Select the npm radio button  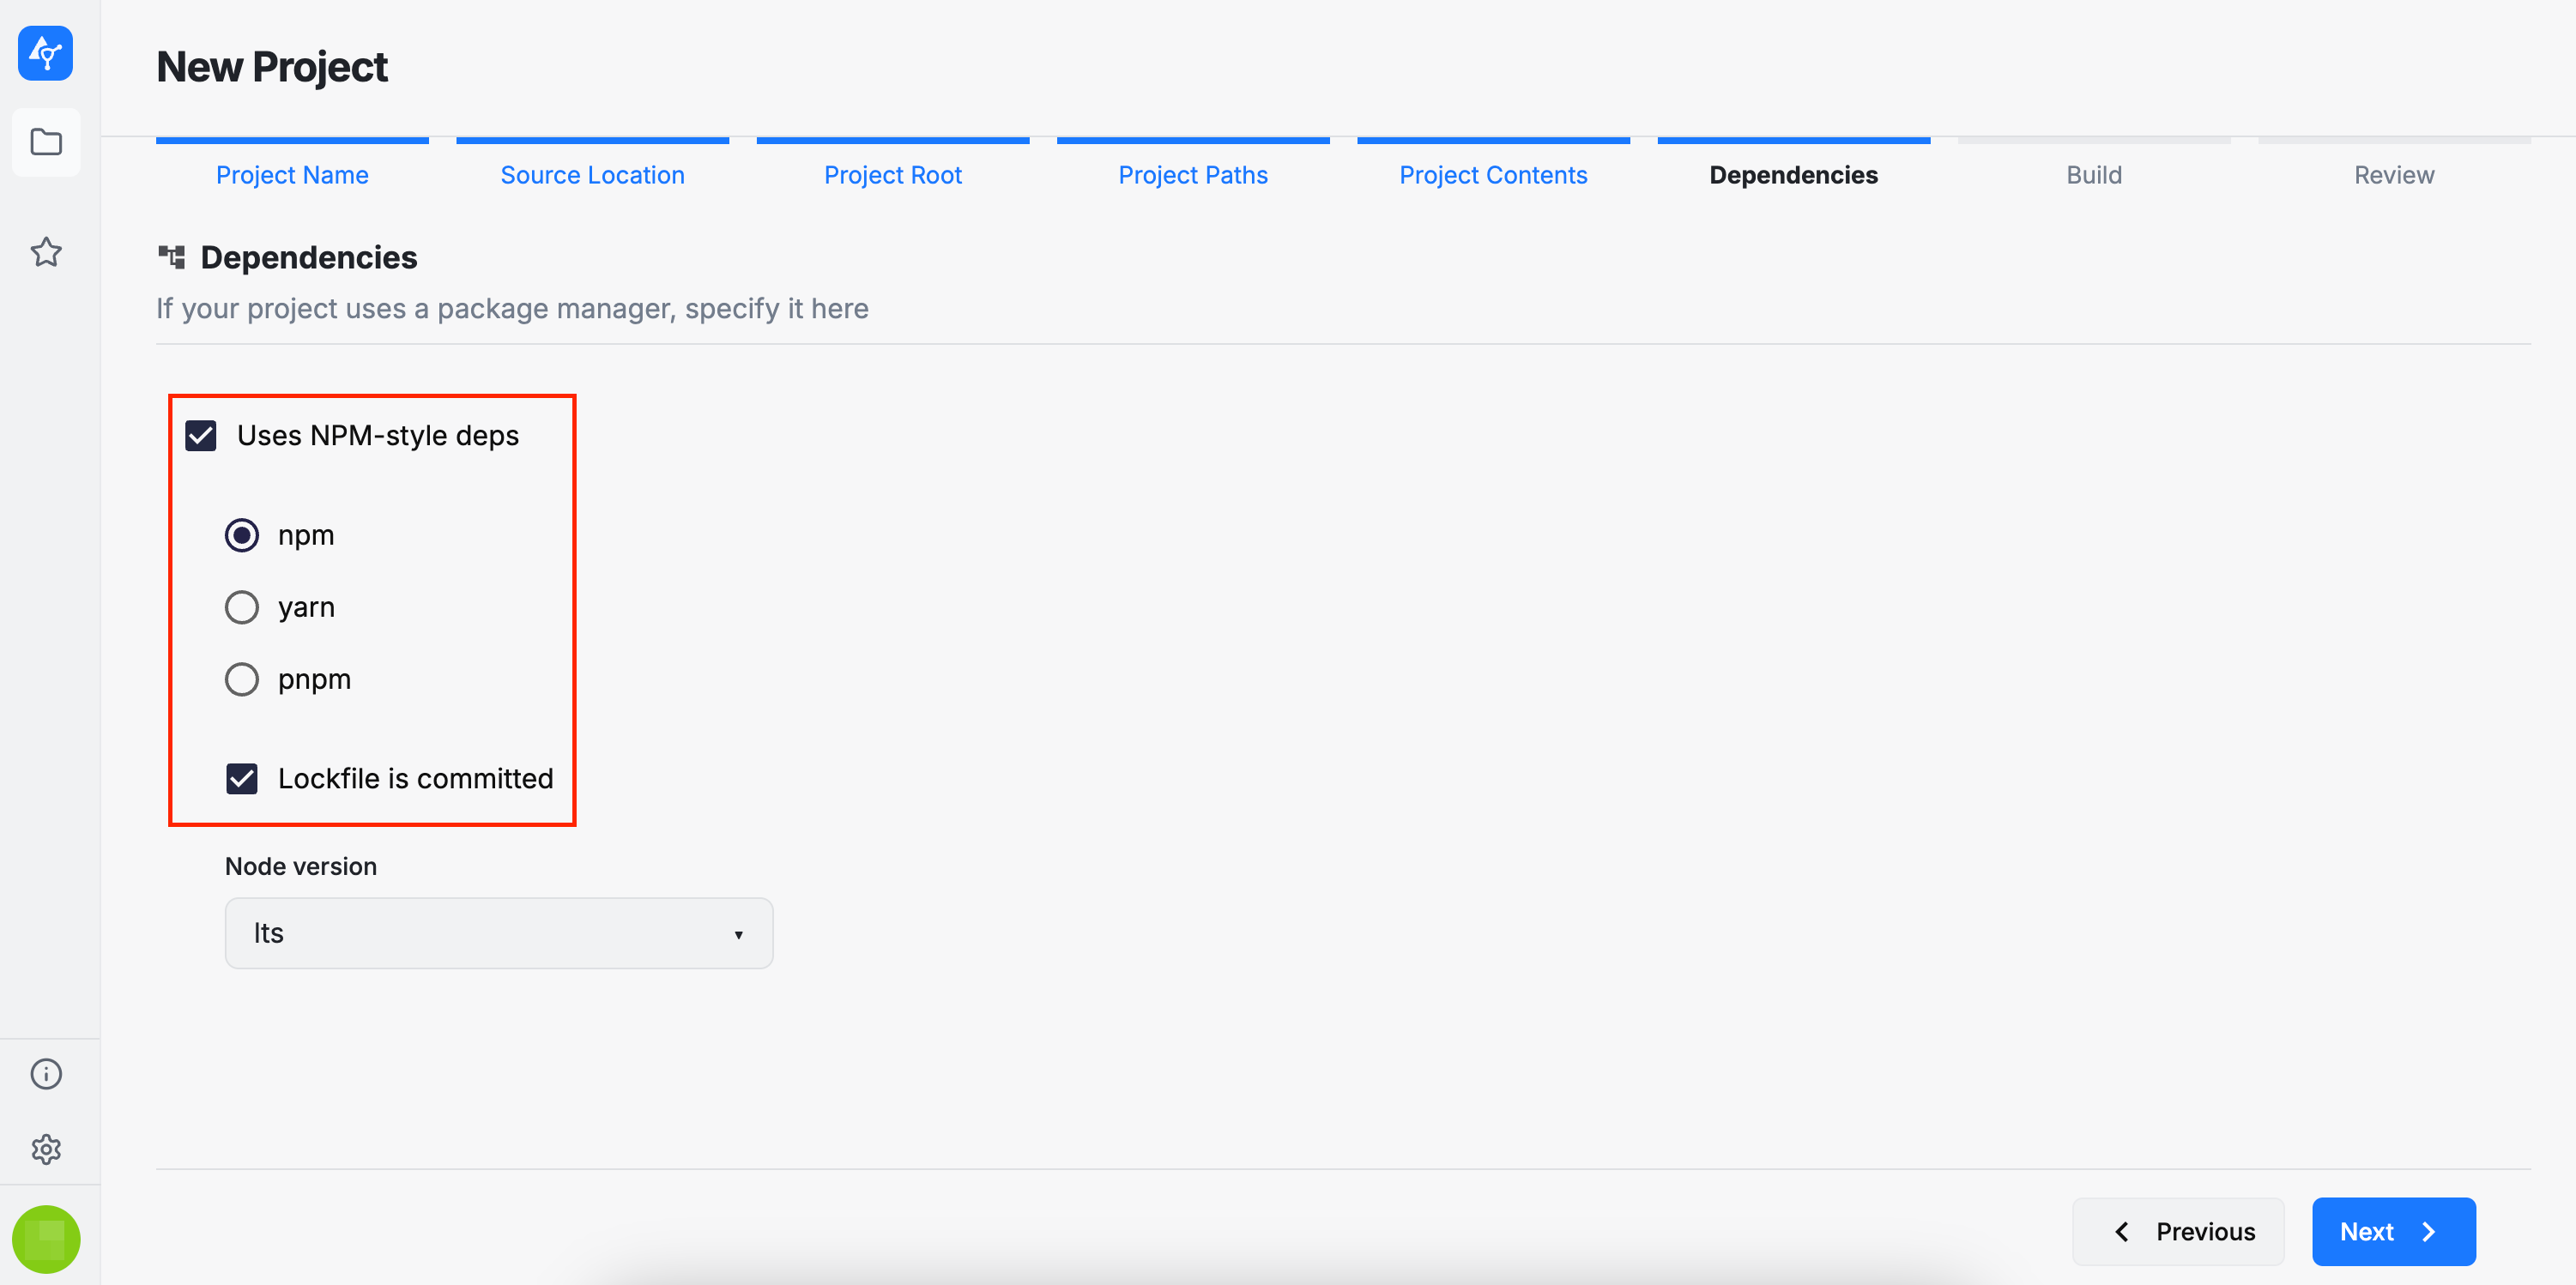coord(242,535)
